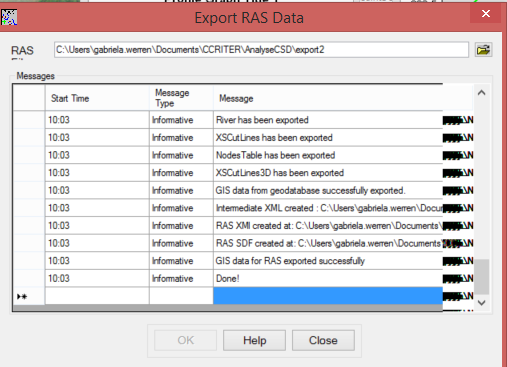This screenshot has height=367, width=507.
Task: Select the 'Done!' message cell
Action: pos(328,279)
